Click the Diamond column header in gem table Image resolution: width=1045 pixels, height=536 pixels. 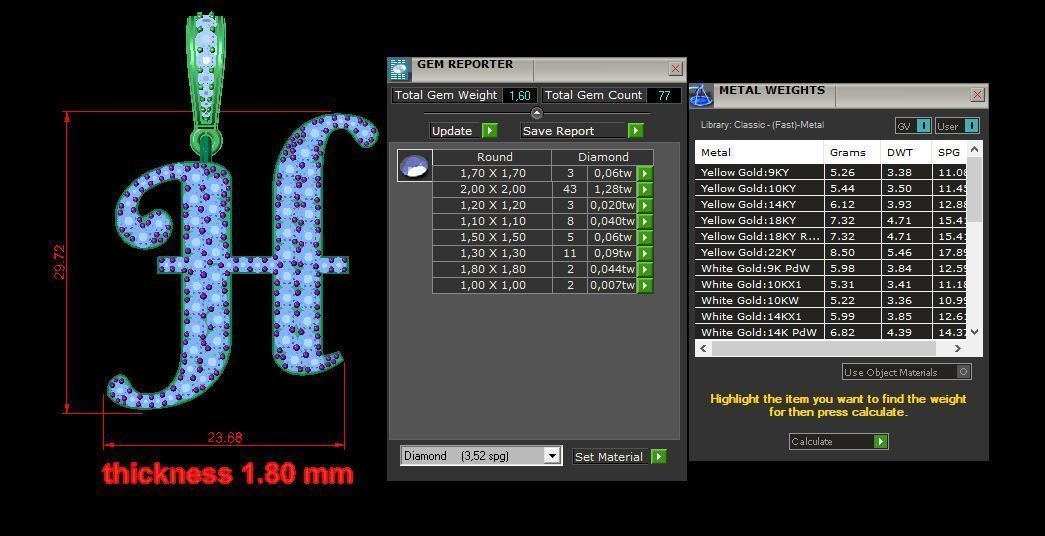(602, 157)
